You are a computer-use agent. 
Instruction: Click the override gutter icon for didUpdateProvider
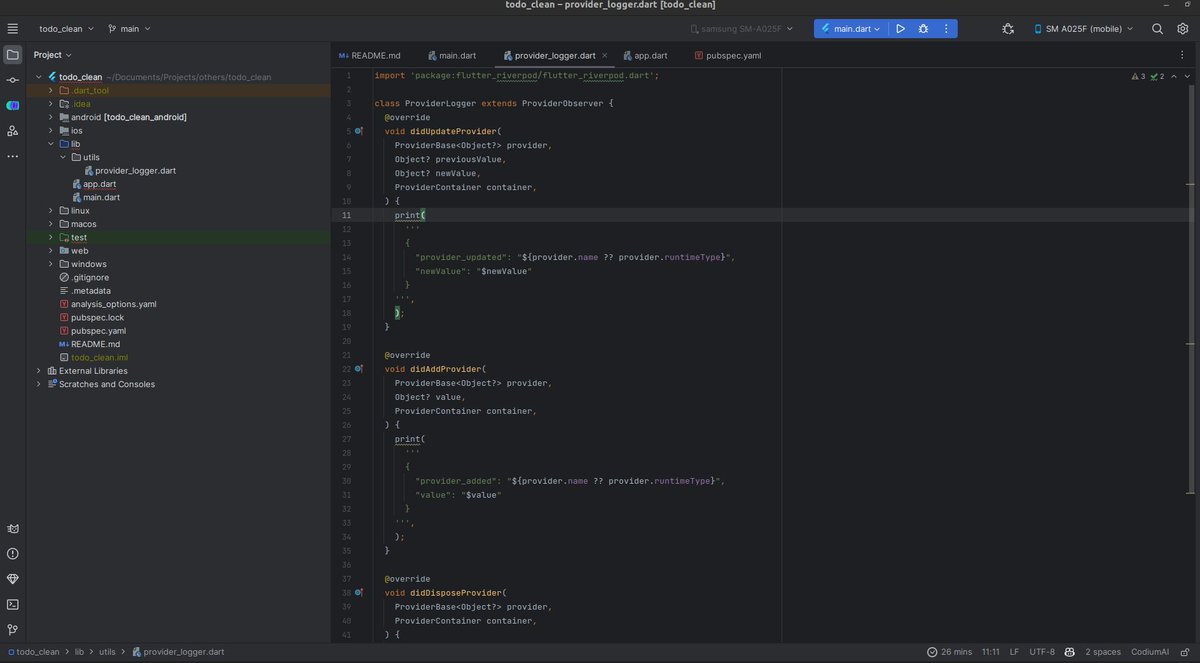point(359,131)
